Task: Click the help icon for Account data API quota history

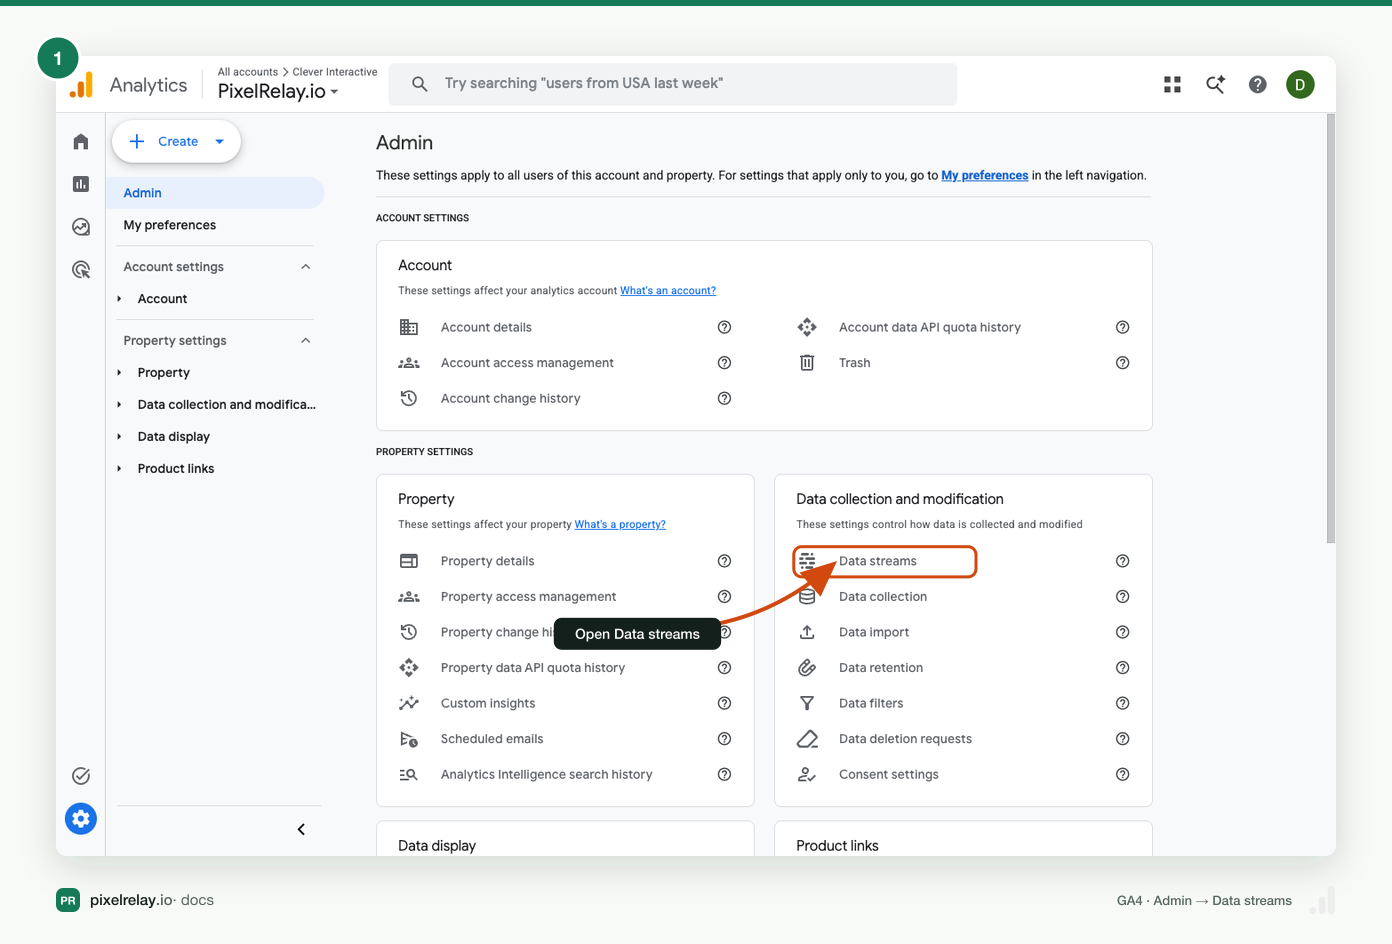Action: click(x=1122, y=327)
